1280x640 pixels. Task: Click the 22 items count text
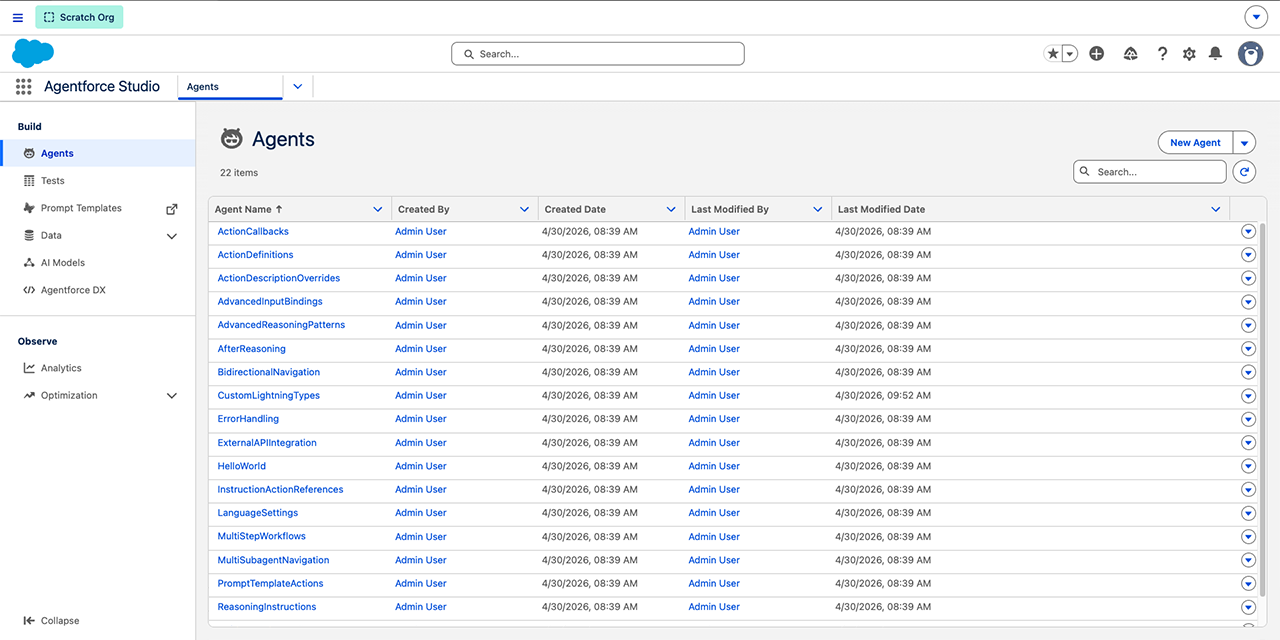pyautogui.click(x=239, y=173)
